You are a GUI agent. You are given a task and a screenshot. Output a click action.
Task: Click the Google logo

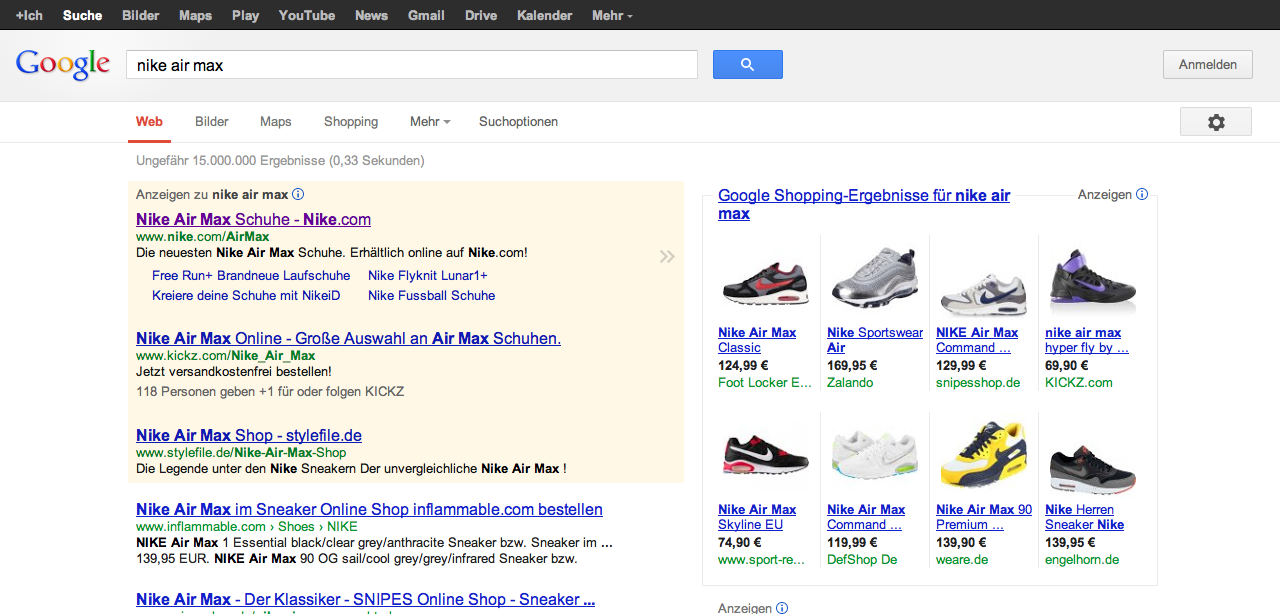coord(62,64)
